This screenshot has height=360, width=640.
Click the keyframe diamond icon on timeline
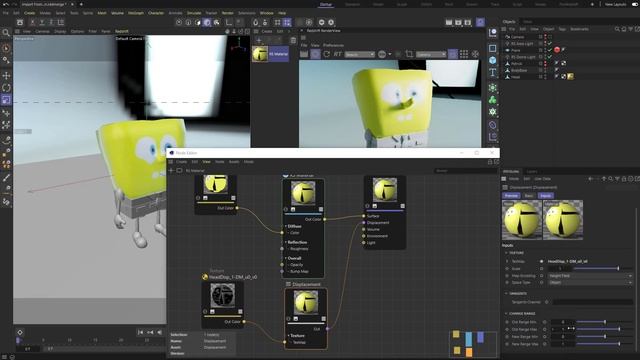(20, 332)
